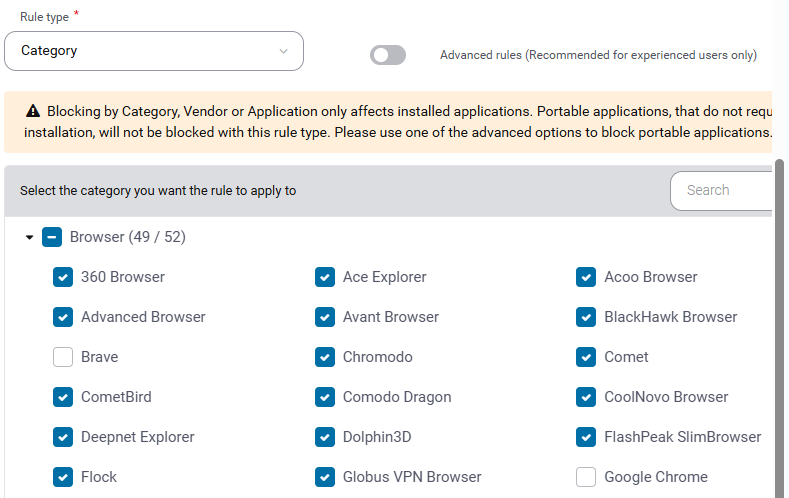Click the category Search field

721,191
